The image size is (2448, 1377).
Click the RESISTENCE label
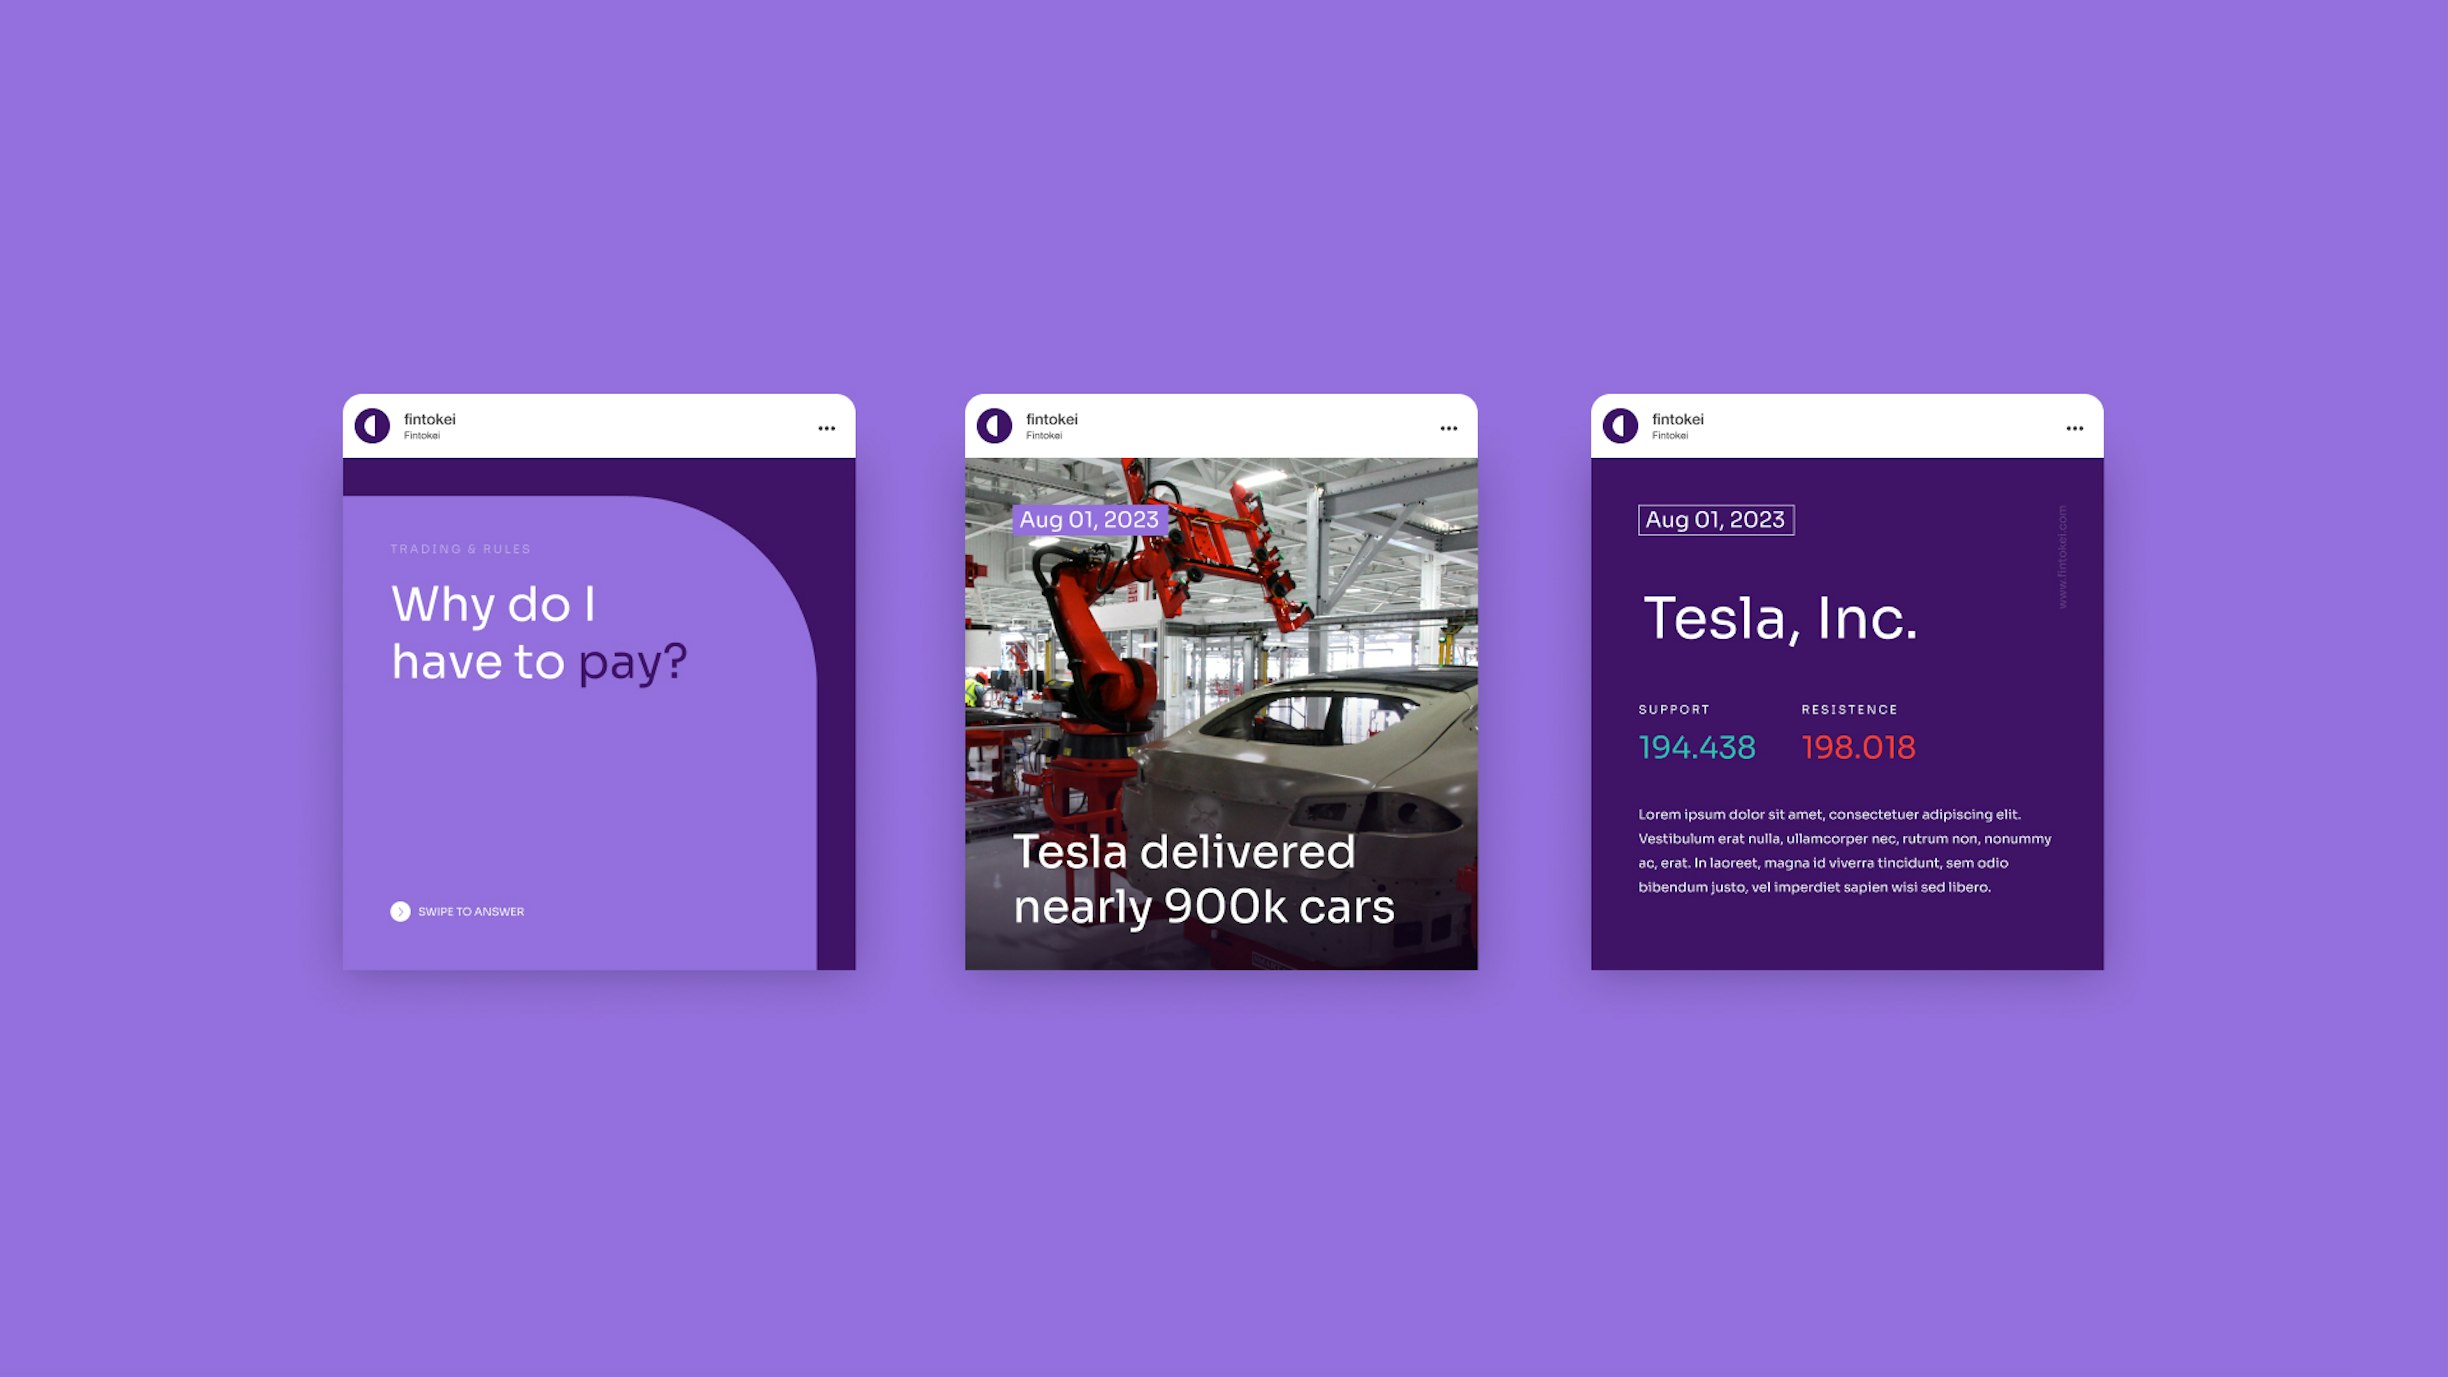coord(1850,709)
